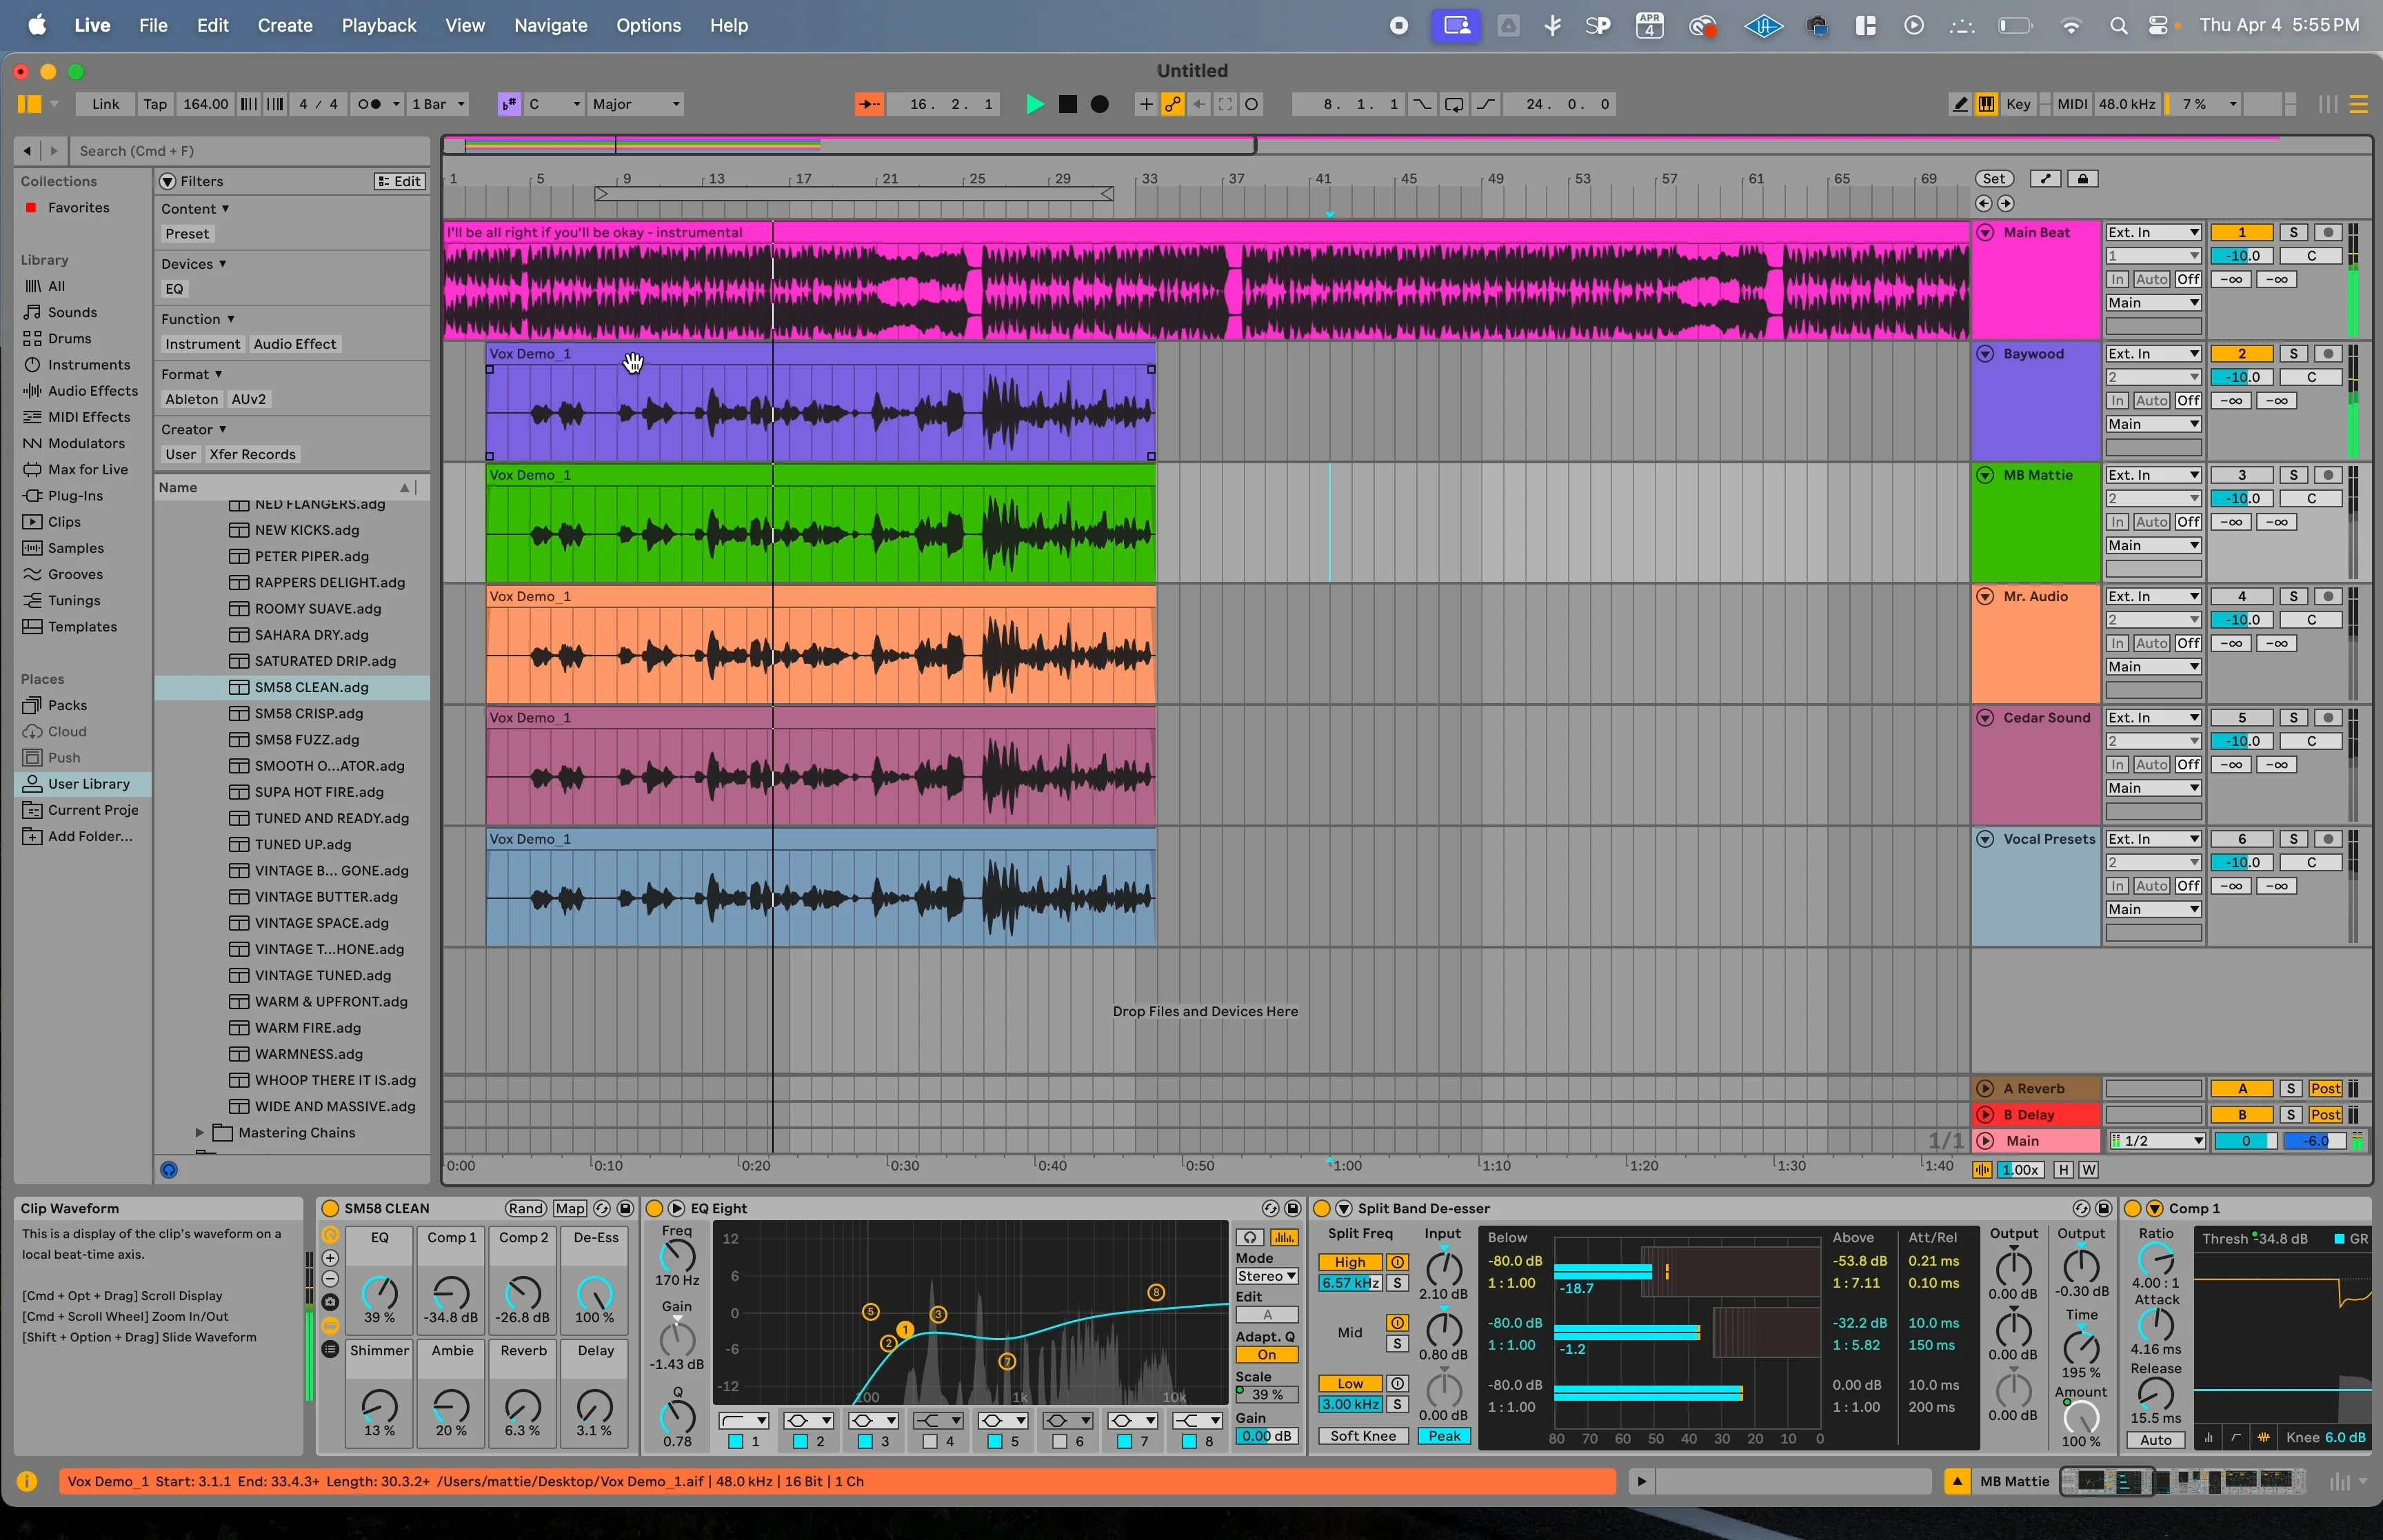Show the rack chain list selector

[x=330, y=1349]
